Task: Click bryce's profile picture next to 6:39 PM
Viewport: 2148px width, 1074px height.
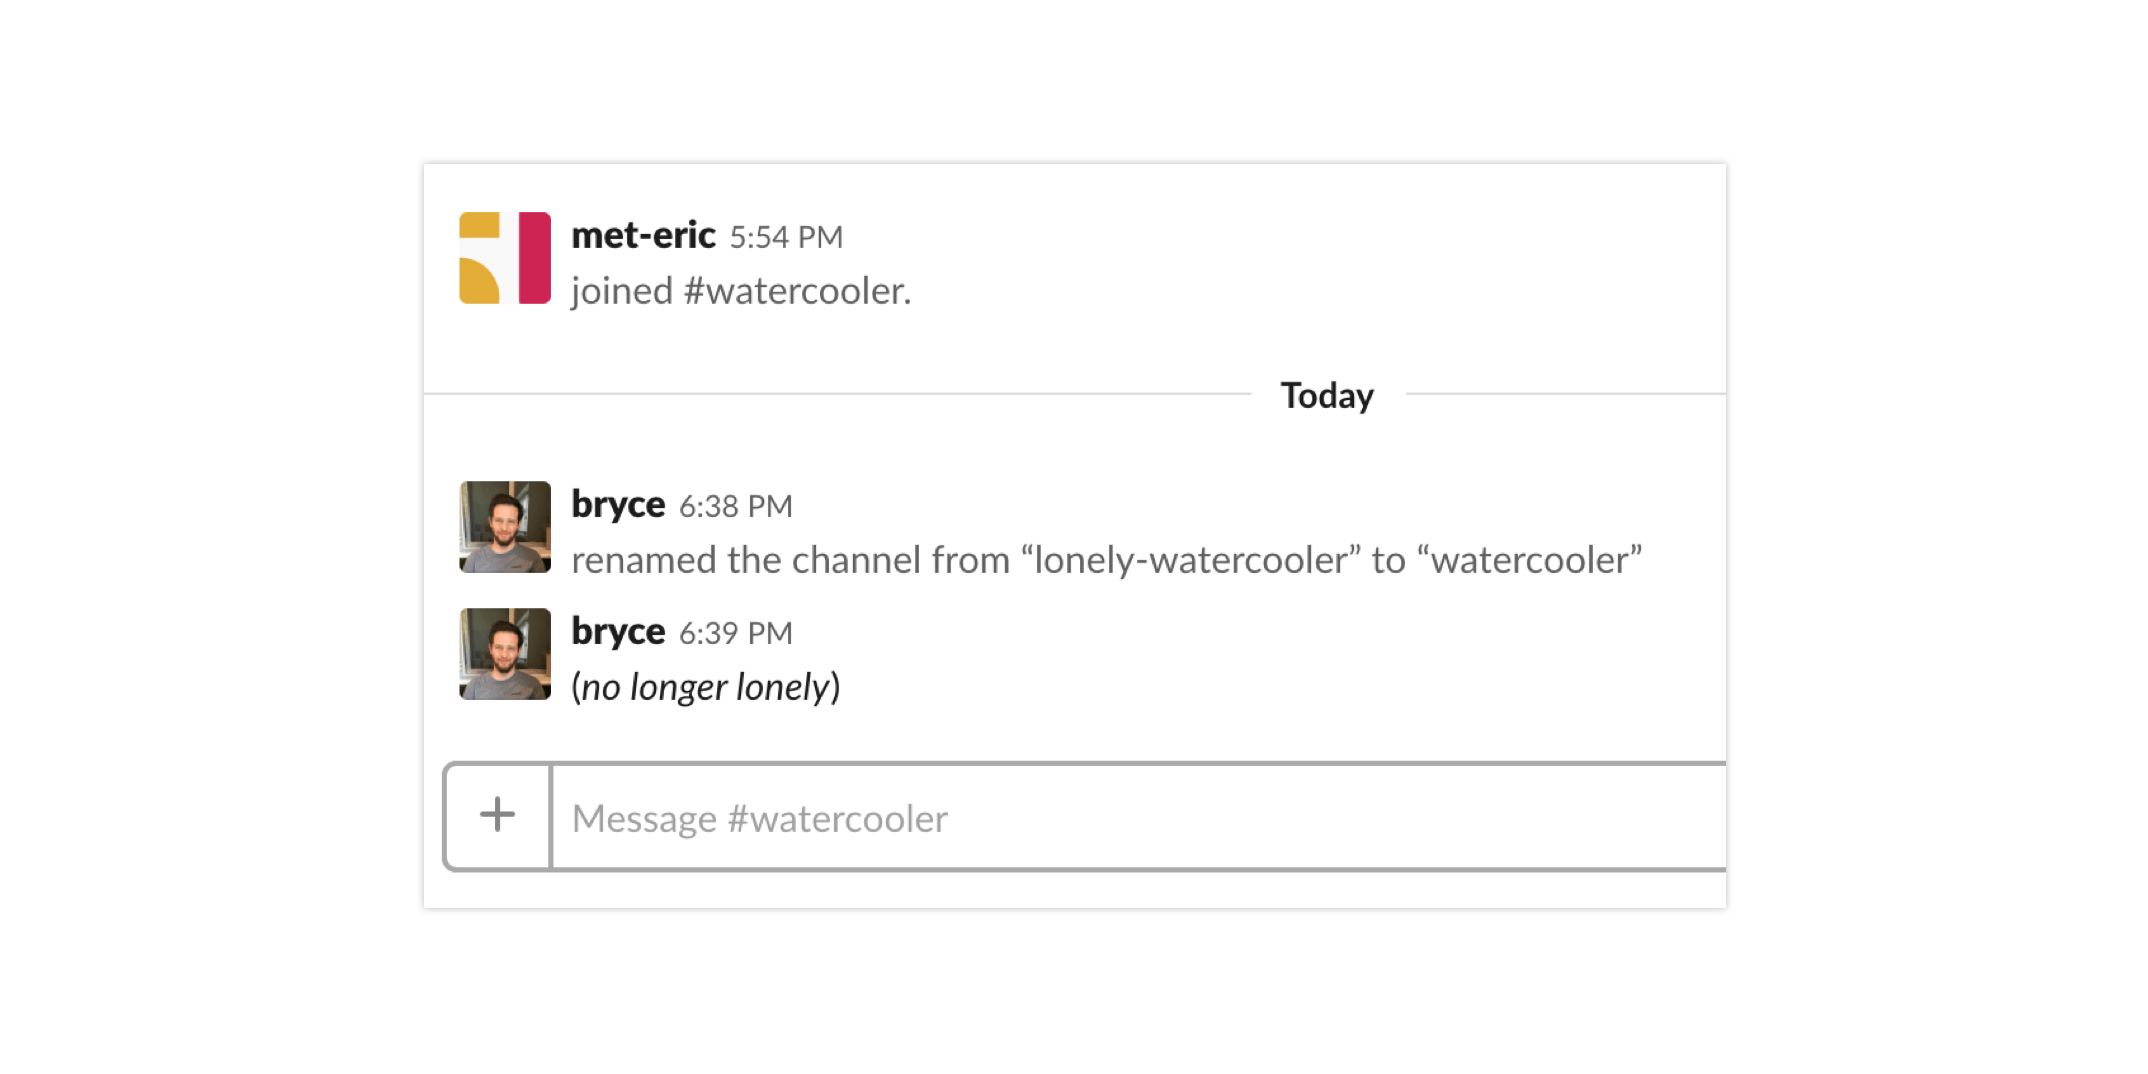Action: point(504,653)
